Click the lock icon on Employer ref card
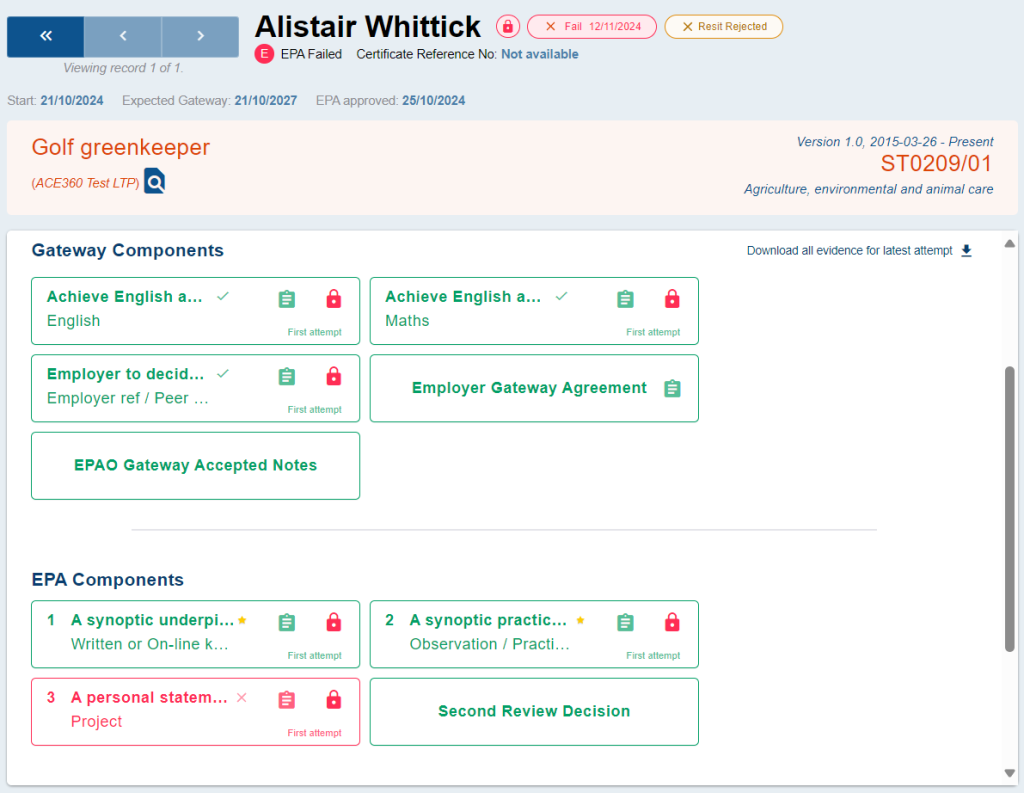1024x793 pixels. pos(334,376)
